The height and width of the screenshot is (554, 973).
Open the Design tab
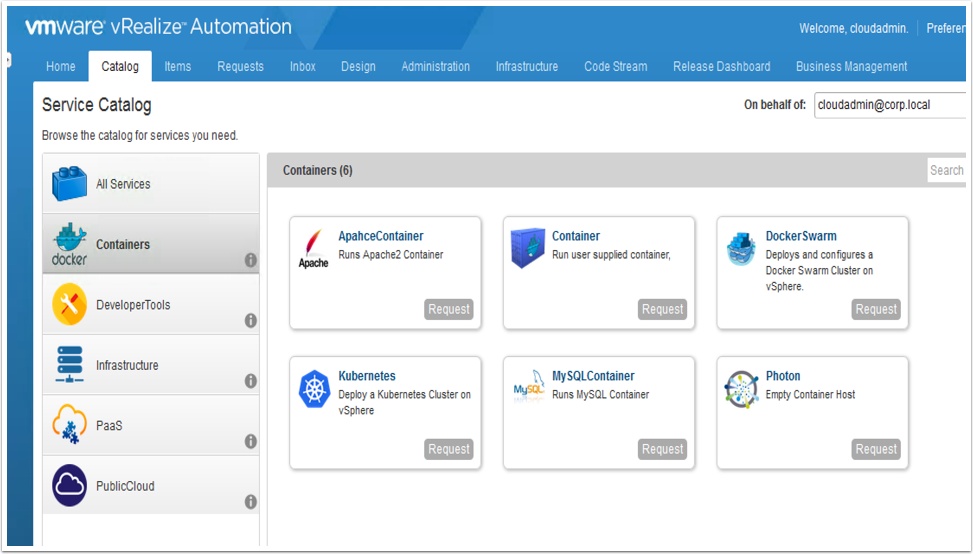358,66
